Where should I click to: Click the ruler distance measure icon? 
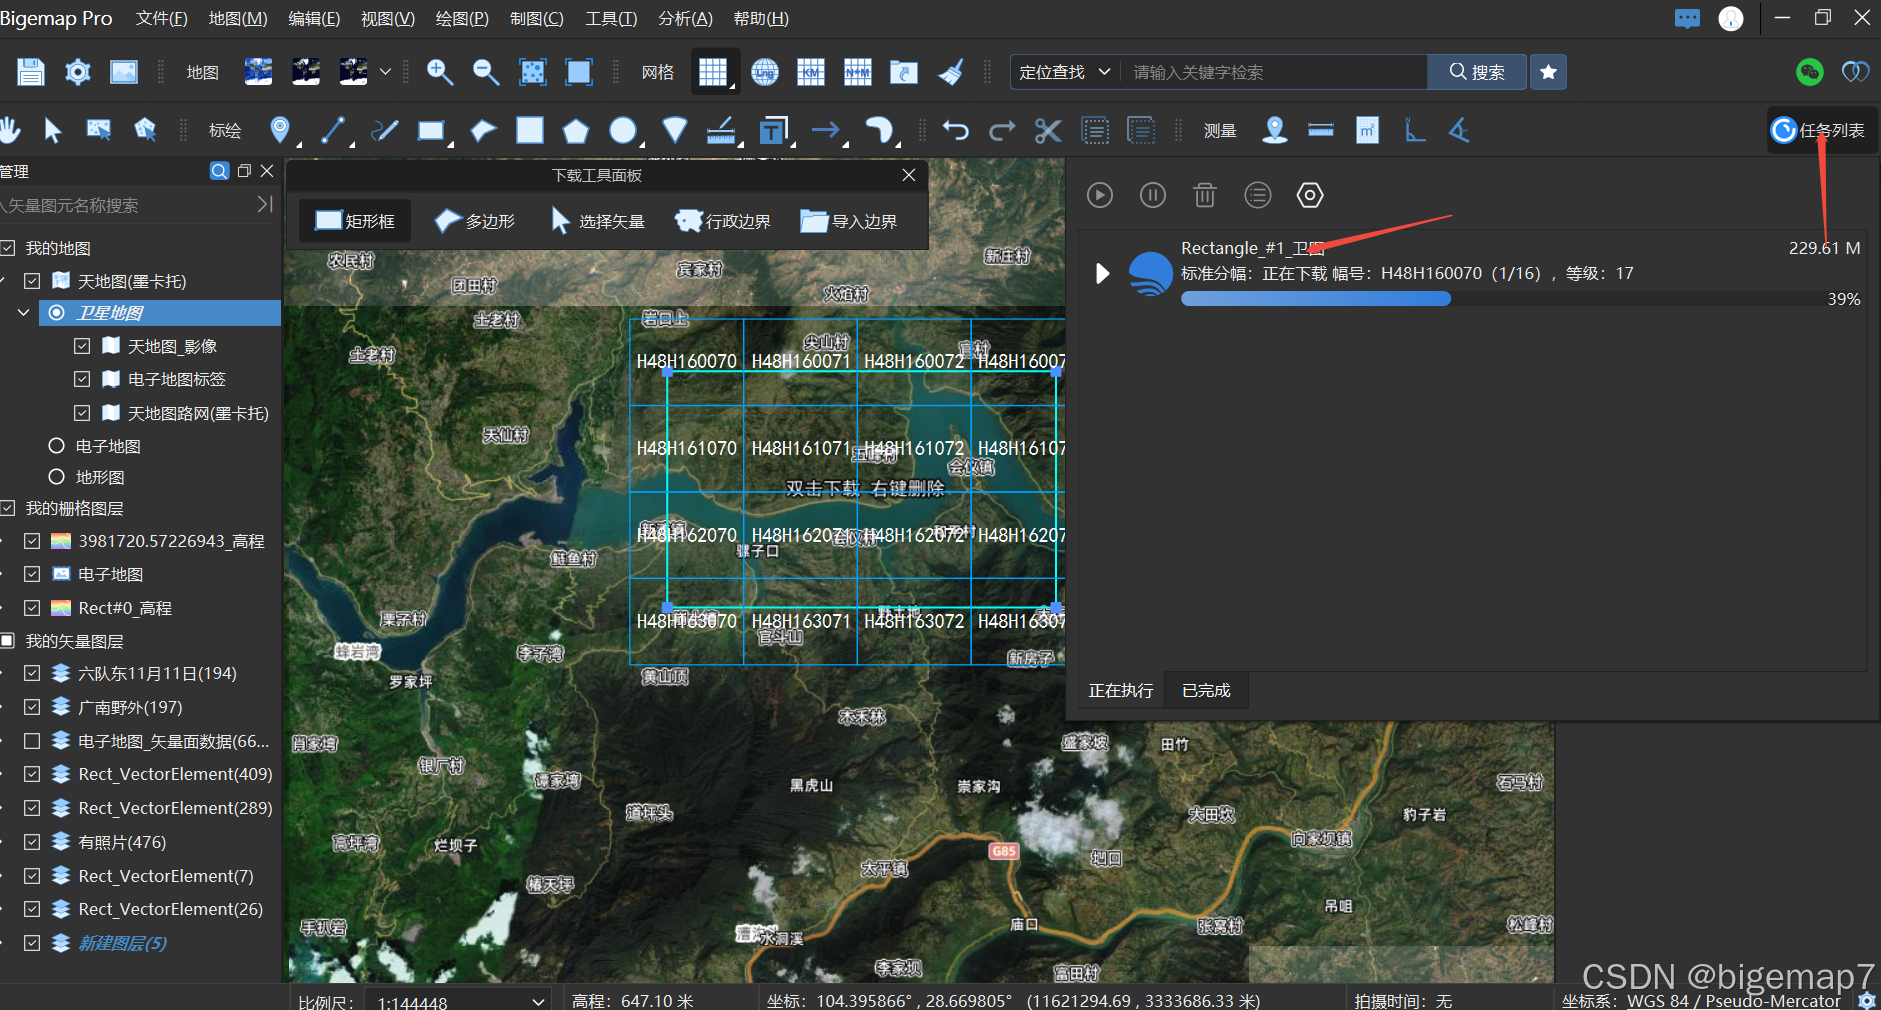(1321, 130)
